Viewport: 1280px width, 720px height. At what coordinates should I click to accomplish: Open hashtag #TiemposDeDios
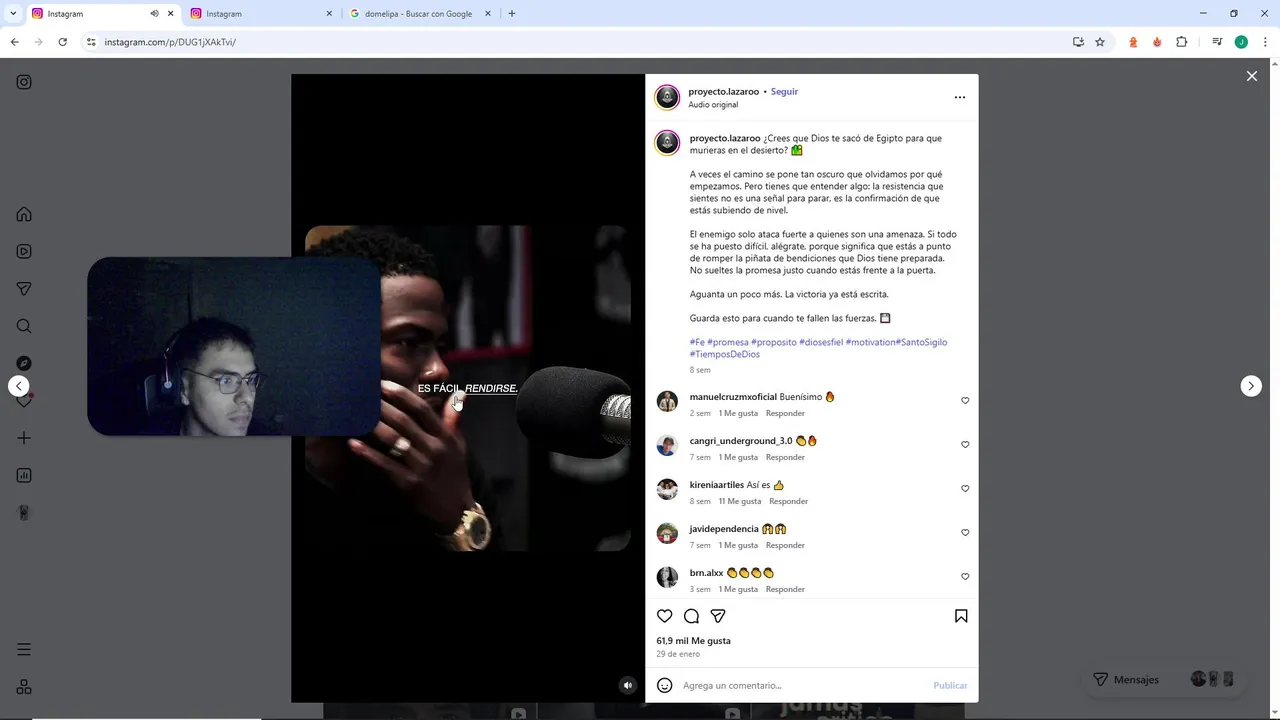(725, 354)
